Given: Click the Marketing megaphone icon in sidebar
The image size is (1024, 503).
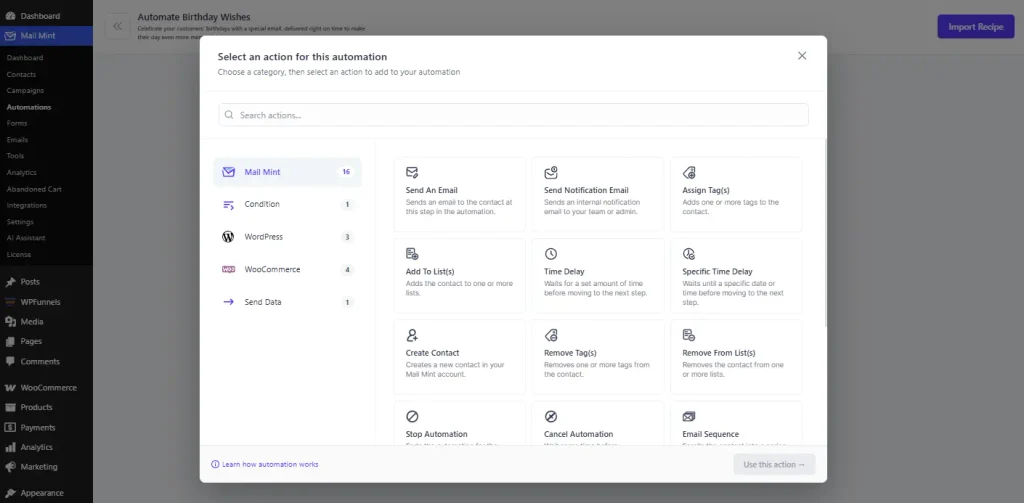Looking at the screenshot, I should click(10, 467).
